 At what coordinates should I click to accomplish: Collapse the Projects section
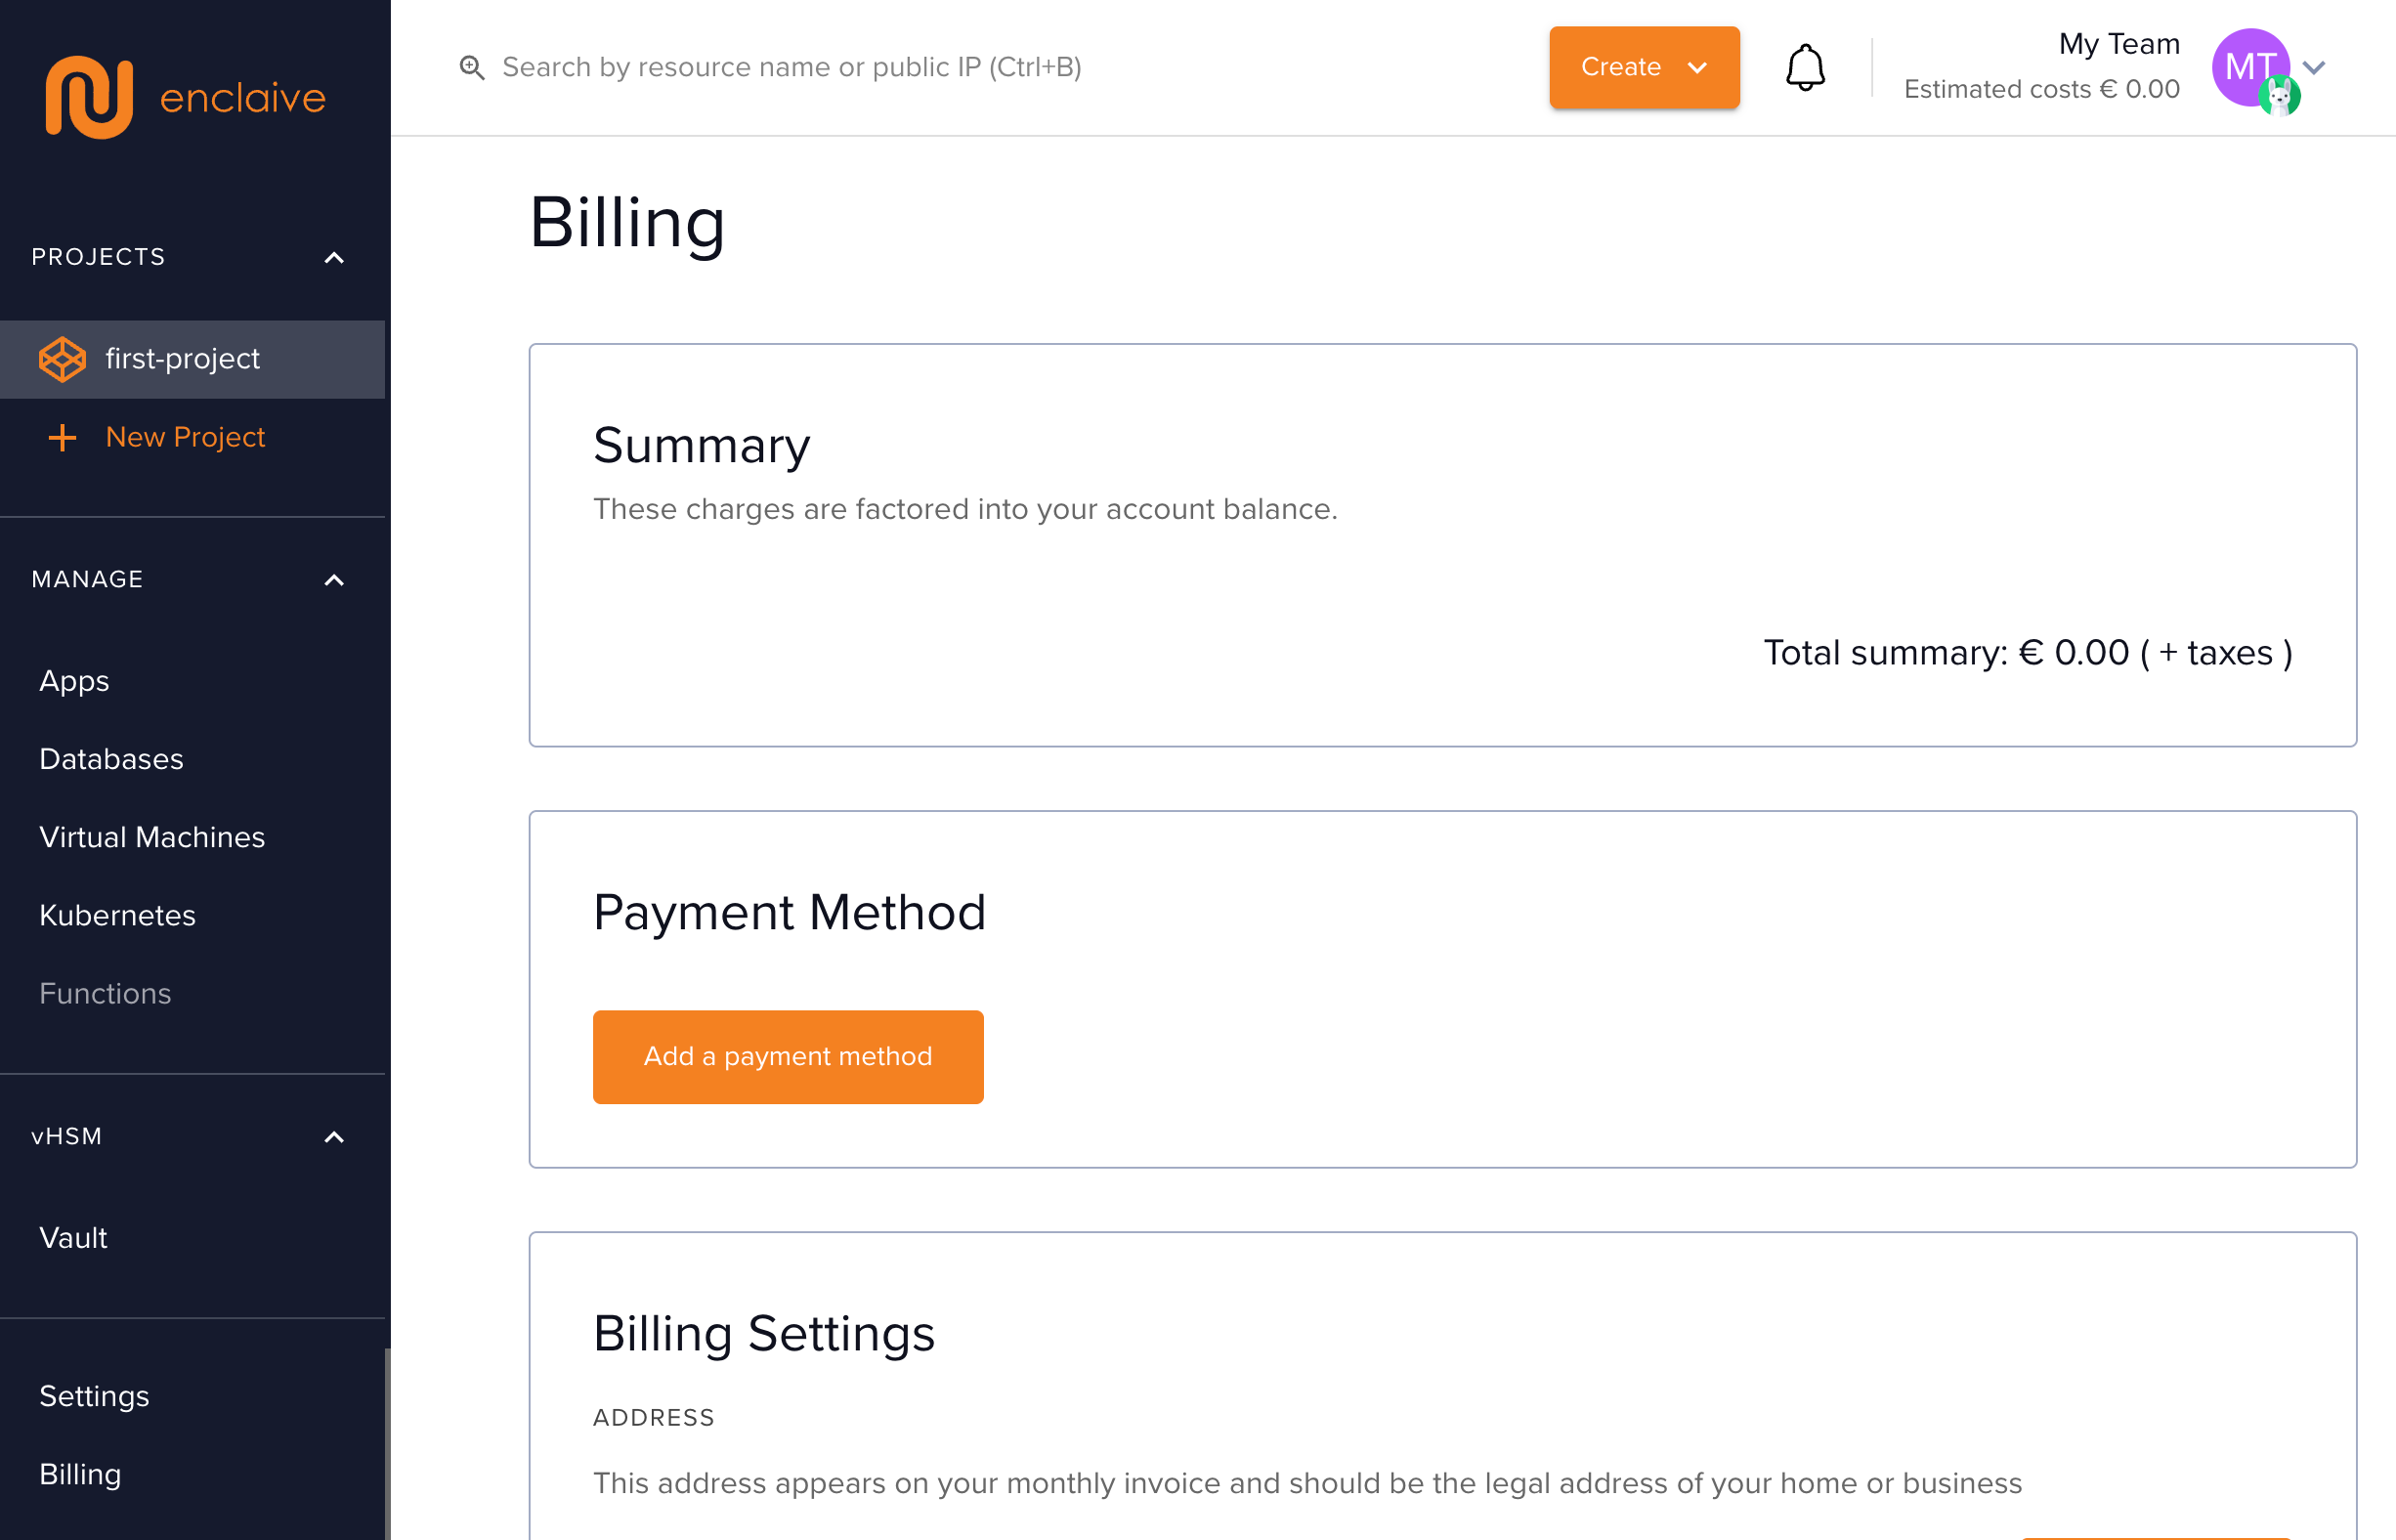tap(334, 257)
